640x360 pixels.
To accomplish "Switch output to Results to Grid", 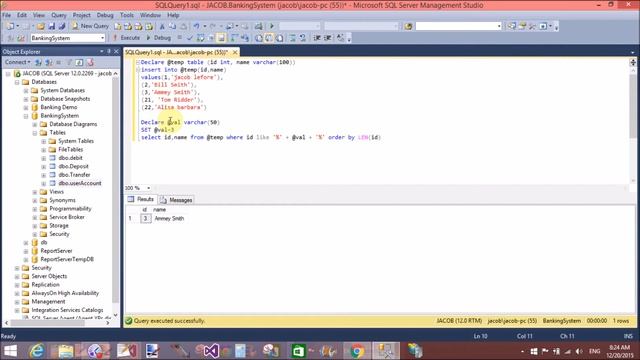I will point(269,38).
